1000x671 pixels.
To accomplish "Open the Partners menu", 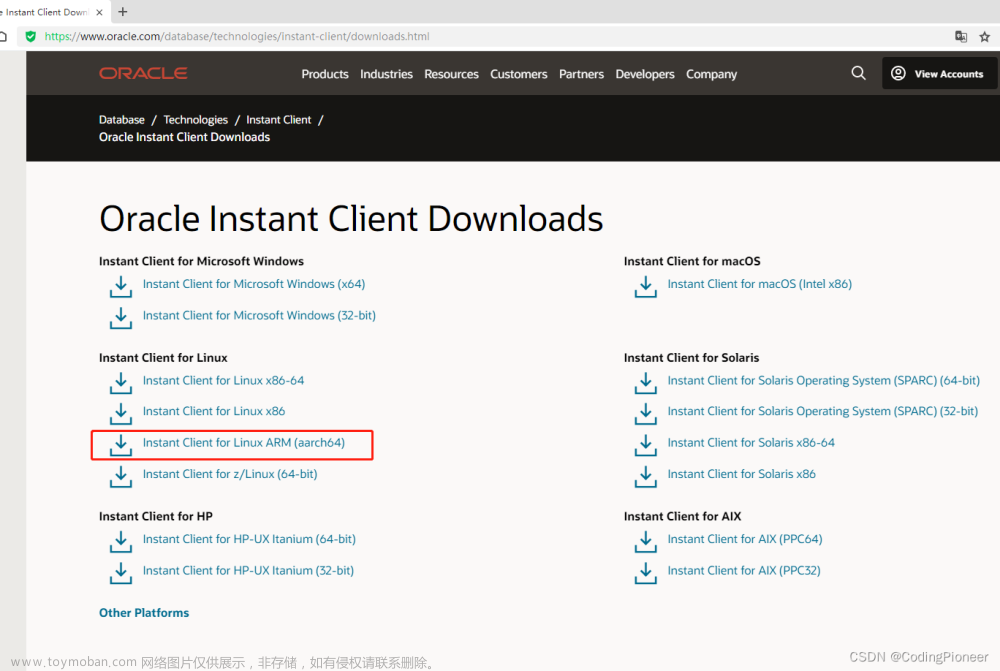I will click(x=581, y=74).
